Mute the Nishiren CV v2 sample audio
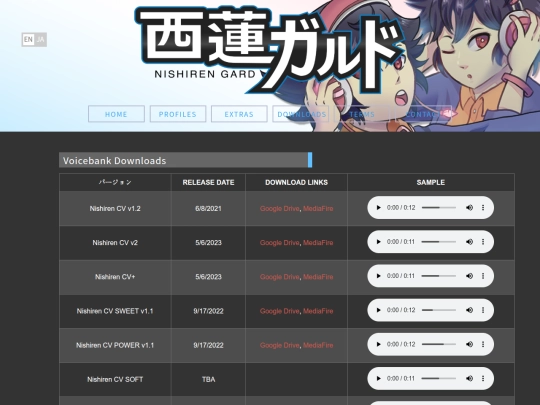The image size is (540, 405). pos(469,242)
